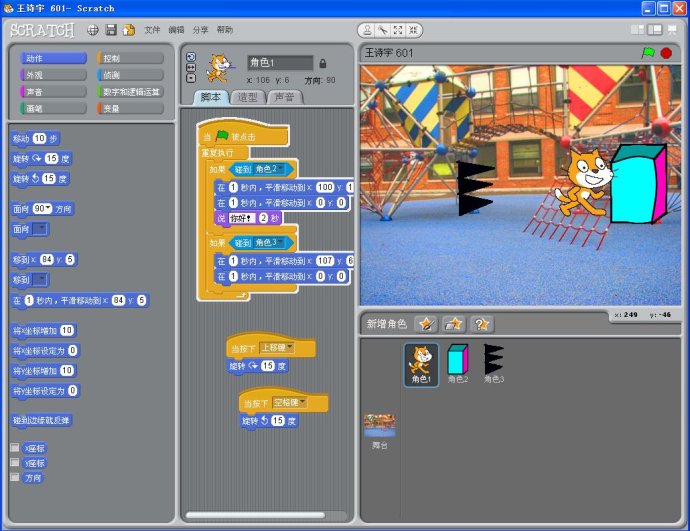This screenshot has height=531, width=690.
Task: Click the cat sprite on the stage
Action: point(584,183)
